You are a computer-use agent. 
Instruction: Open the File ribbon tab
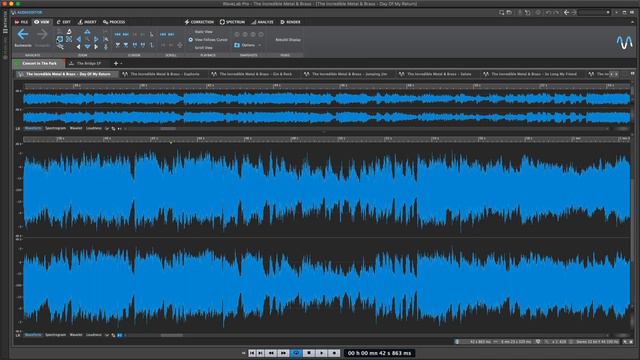21,22
